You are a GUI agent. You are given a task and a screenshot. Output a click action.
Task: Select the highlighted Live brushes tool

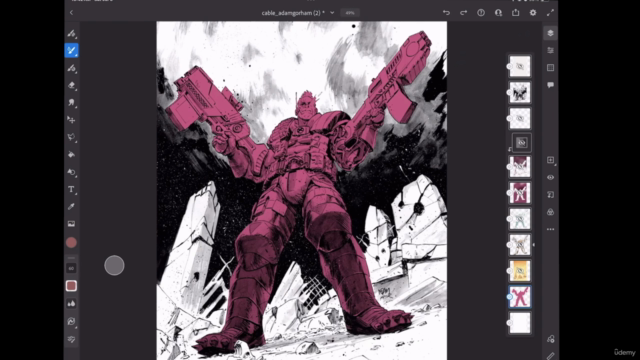(x=71, y=51)
